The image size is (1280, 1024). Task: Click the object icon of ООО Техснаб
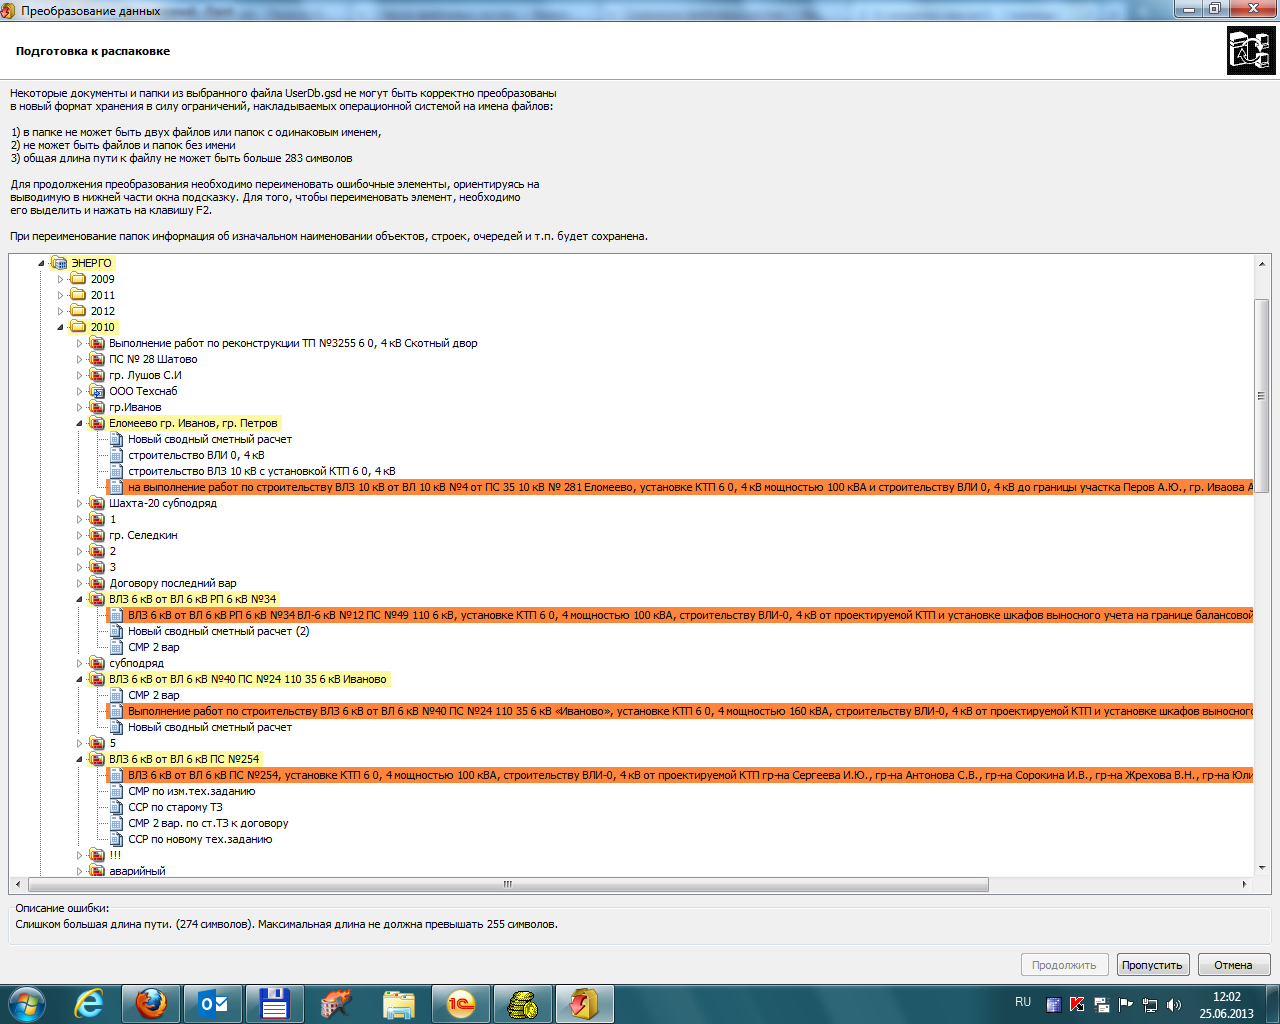point(97,391)
